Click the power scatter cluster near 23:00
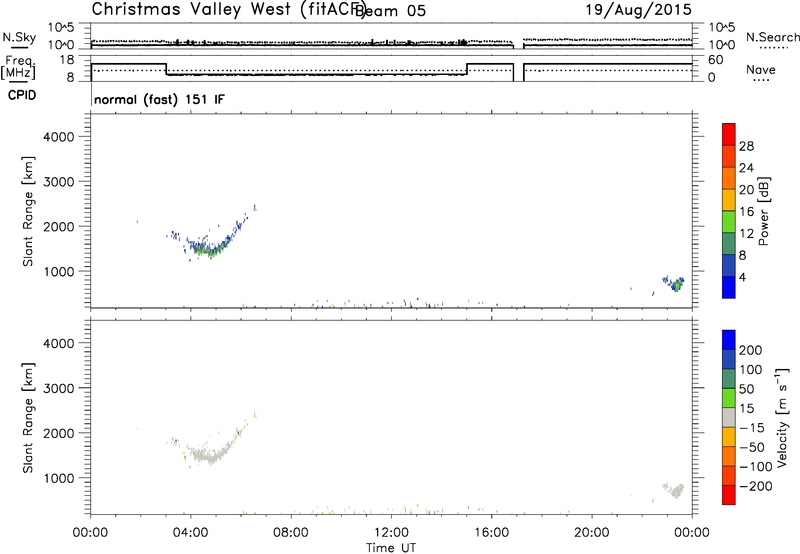The height and width of the screenshot is (554, 800). coord(673,283)
